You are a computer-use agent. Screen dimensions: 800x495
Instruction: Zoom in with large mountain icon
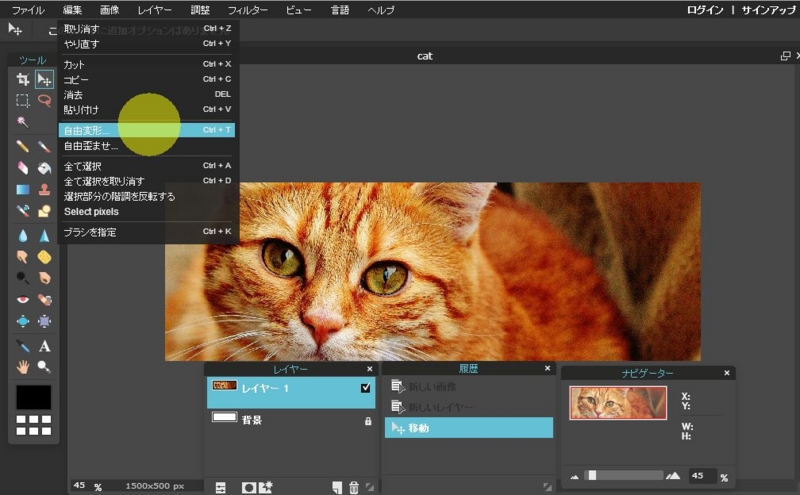(673, 476)
